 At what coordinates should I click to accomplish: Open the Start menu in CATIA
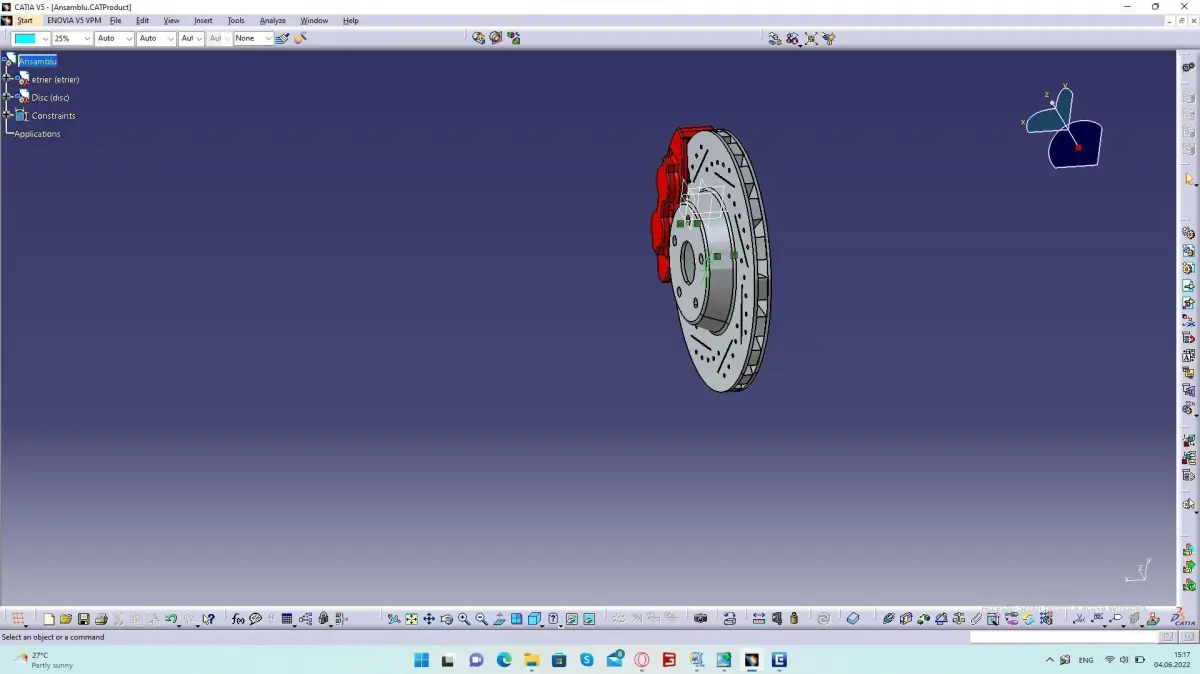point(25,20)
